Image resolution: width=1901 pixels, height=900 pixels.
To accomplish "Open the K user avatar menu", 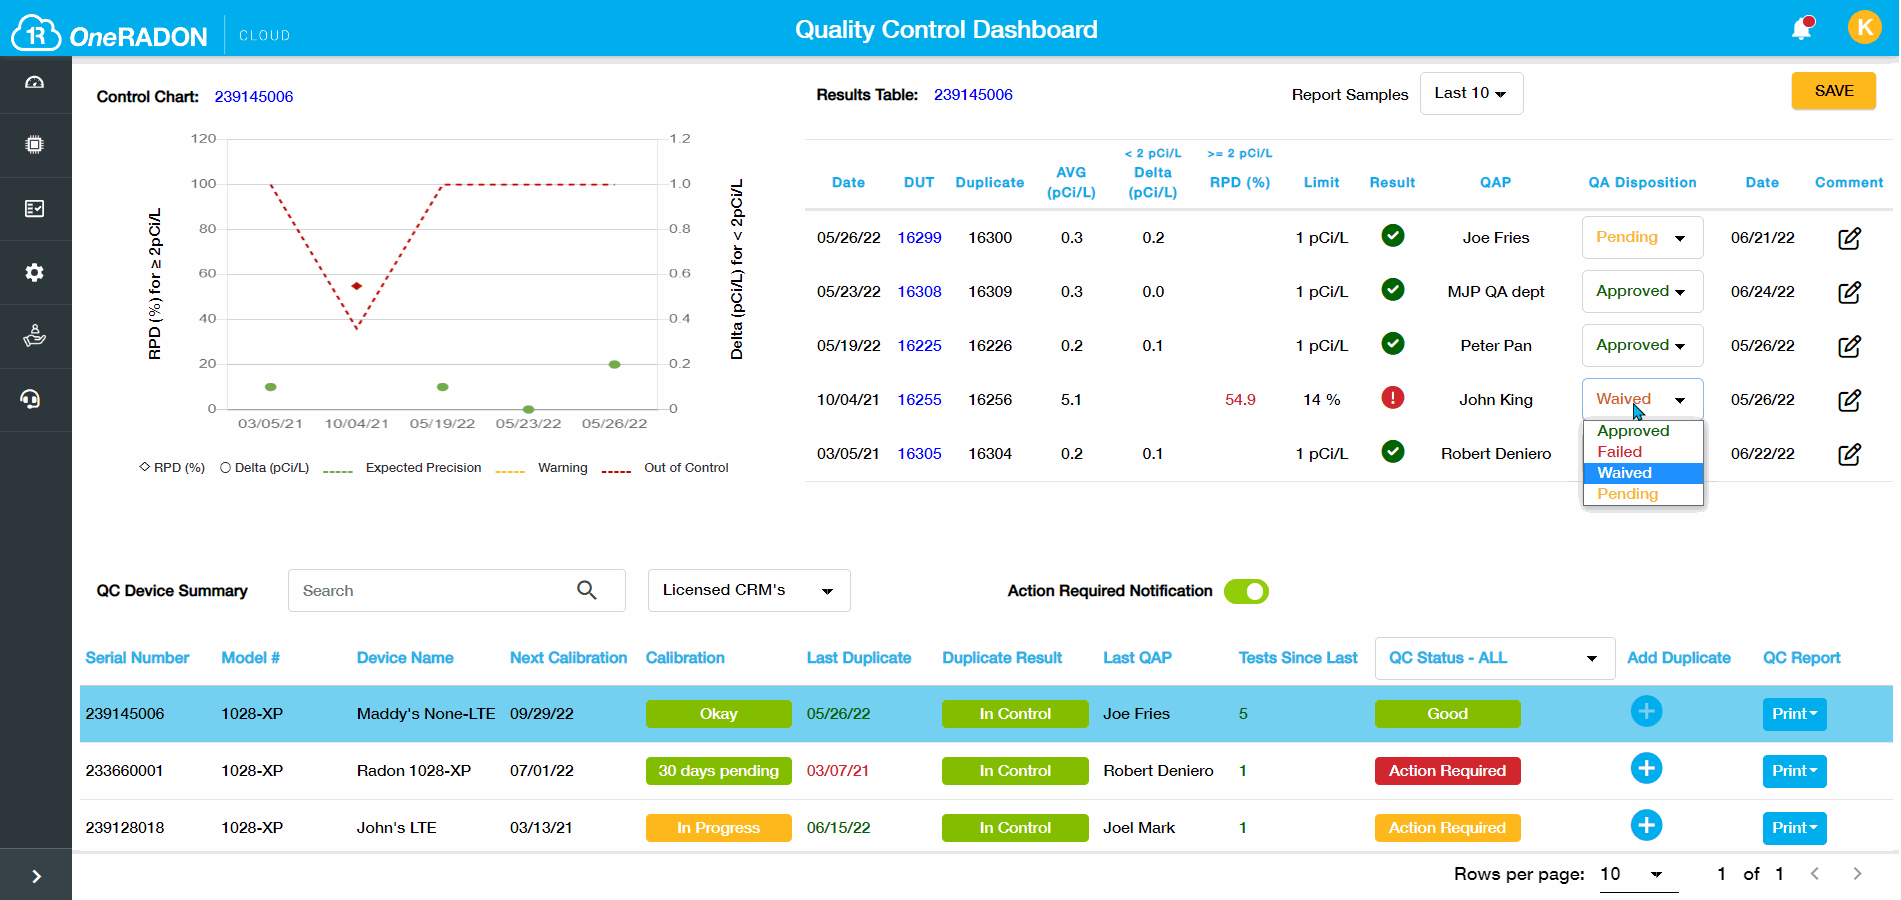I will click(x=1866, y=27).
